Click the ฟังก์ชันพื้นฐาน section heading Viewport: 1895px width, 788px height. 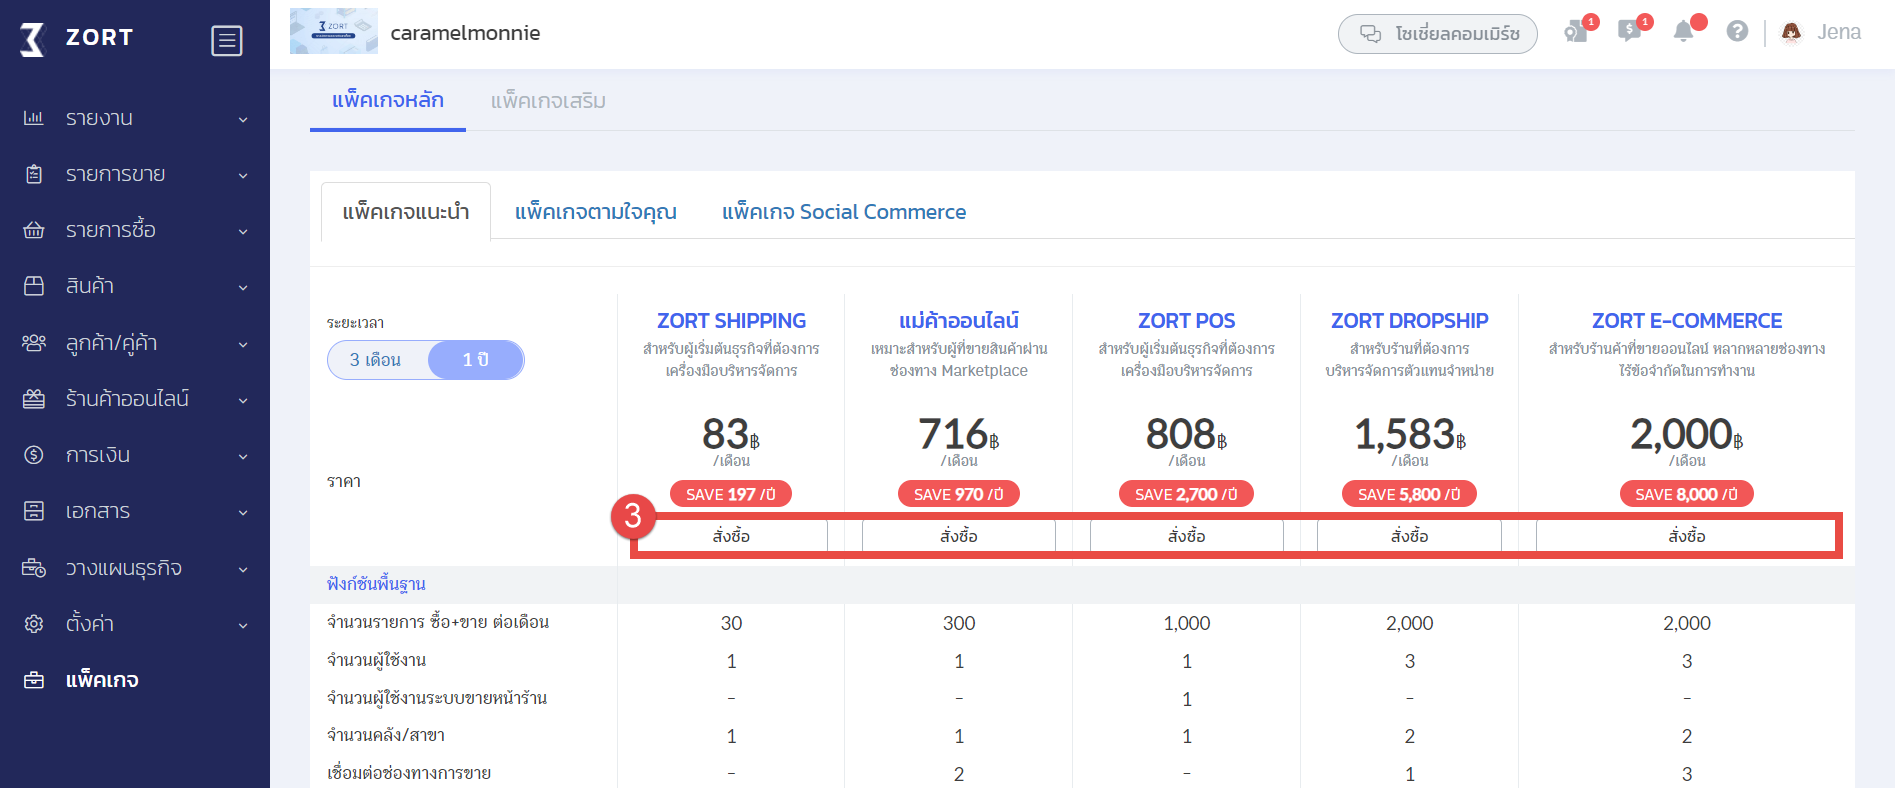coord(376,584)
